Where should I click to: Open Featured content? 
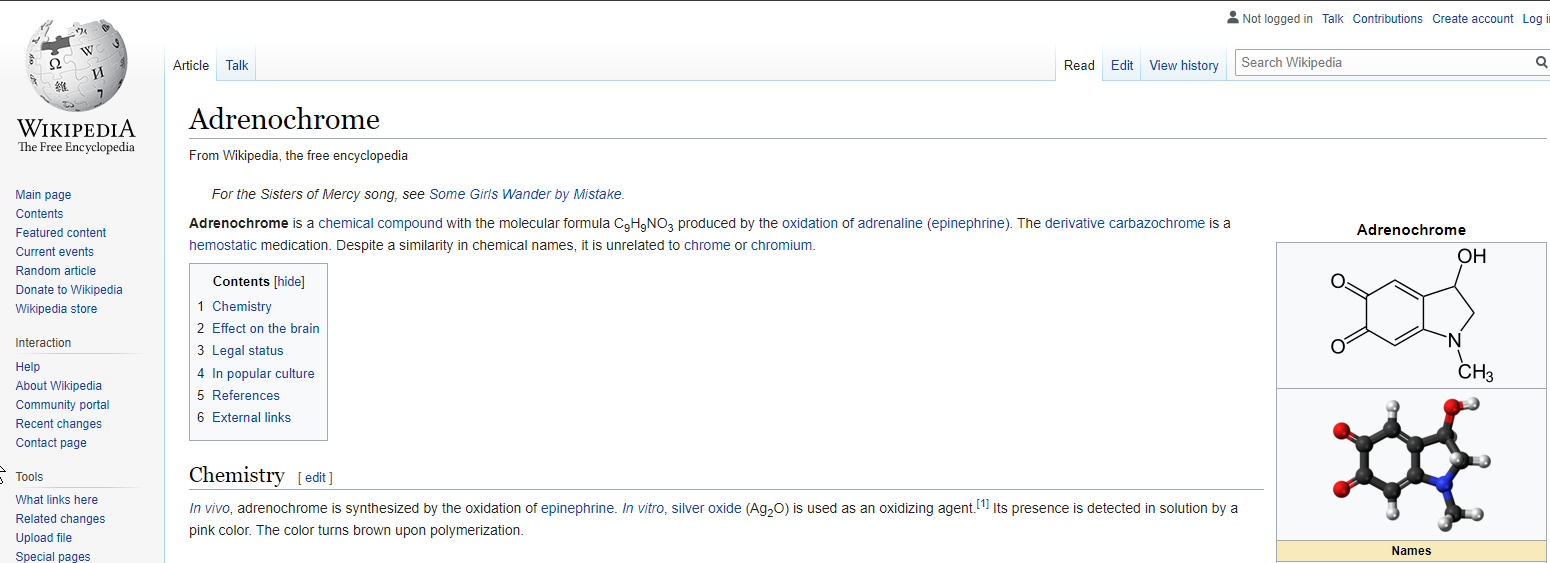point(61,233)
